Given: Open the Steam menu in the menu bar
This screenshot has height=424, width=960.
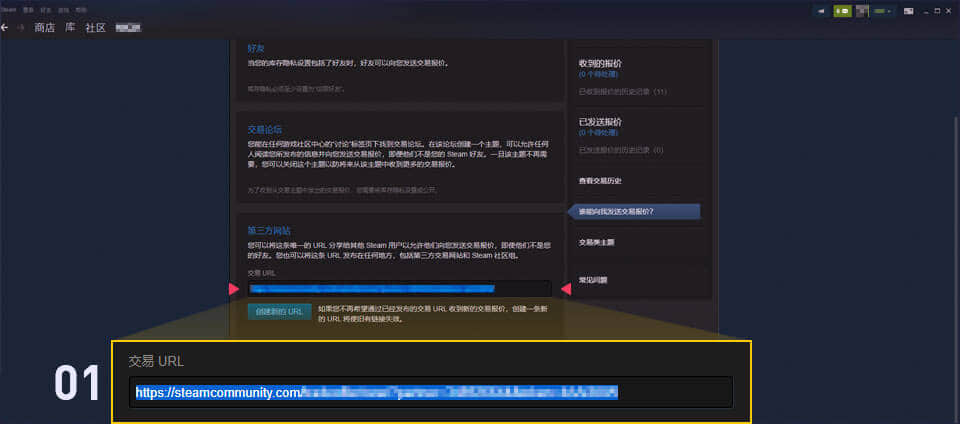Looking at the screenshot, I should coord(9,10).
